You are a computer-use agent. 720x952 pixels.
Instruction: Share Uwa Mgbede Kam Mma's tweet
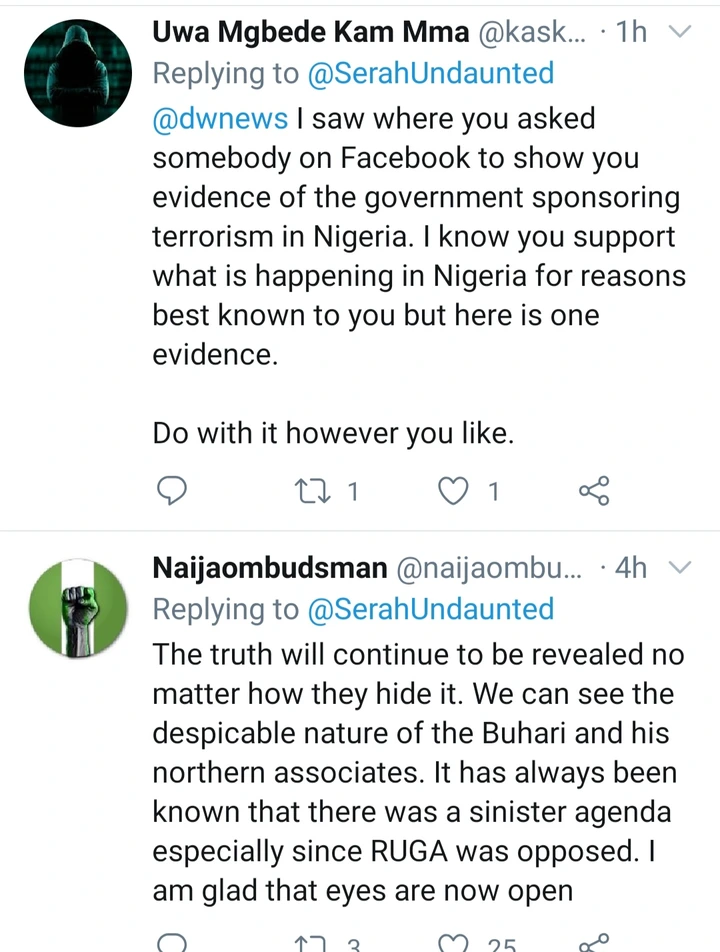(x=594, y=491)
